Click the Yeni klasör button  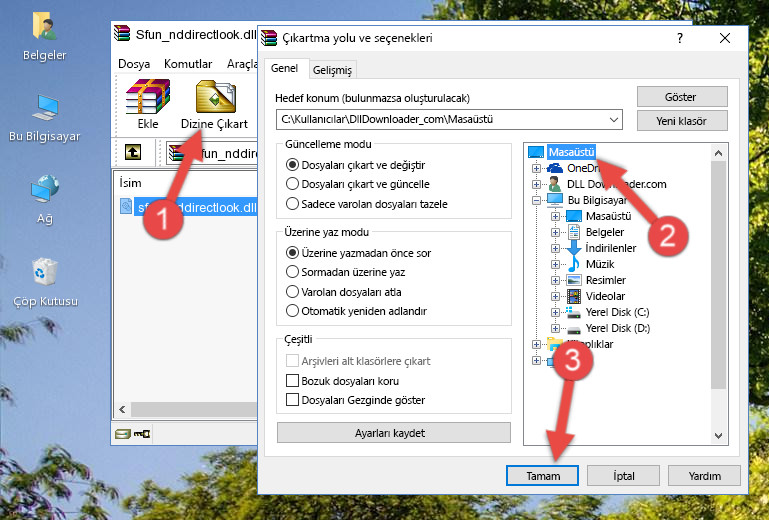point(682,121)
